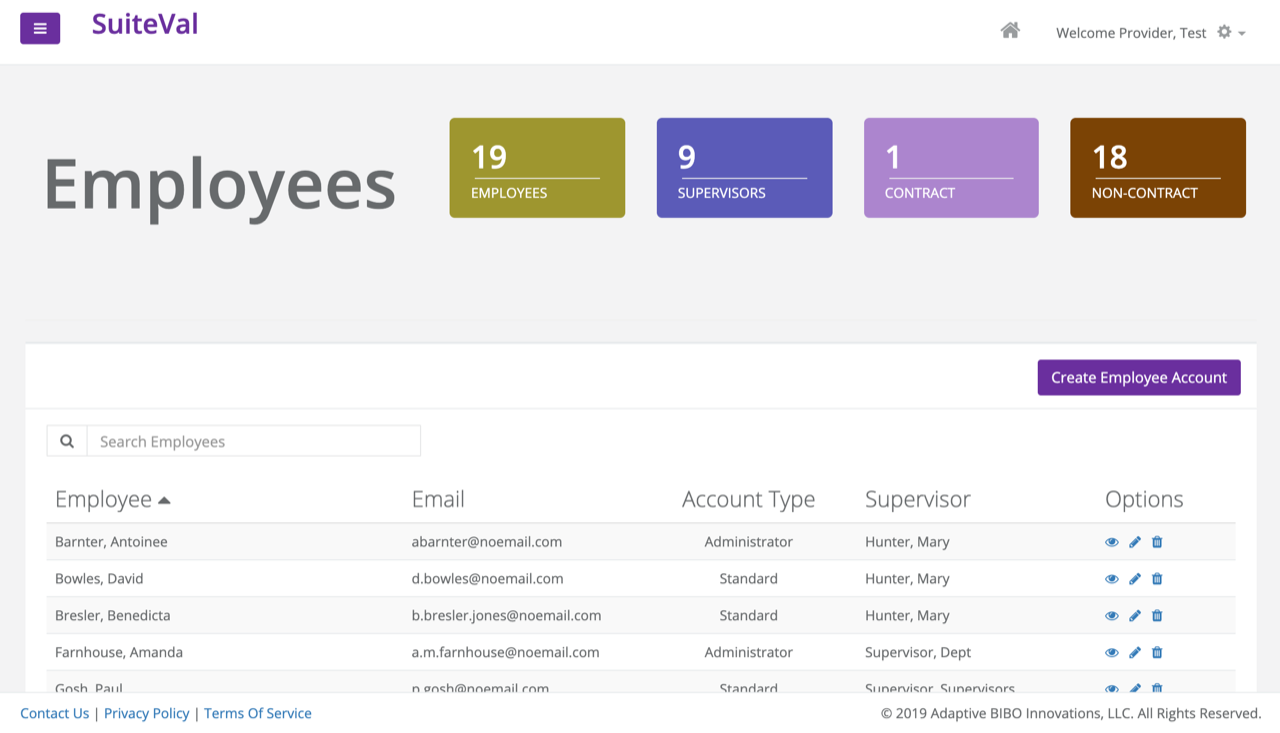
Task: Edit Barnter, Antoinee with pencil icon
Action: [1135, 542]
